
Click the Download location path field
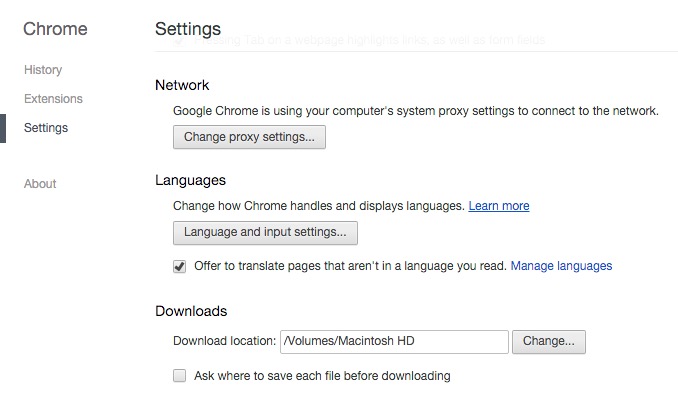[394, 342]
